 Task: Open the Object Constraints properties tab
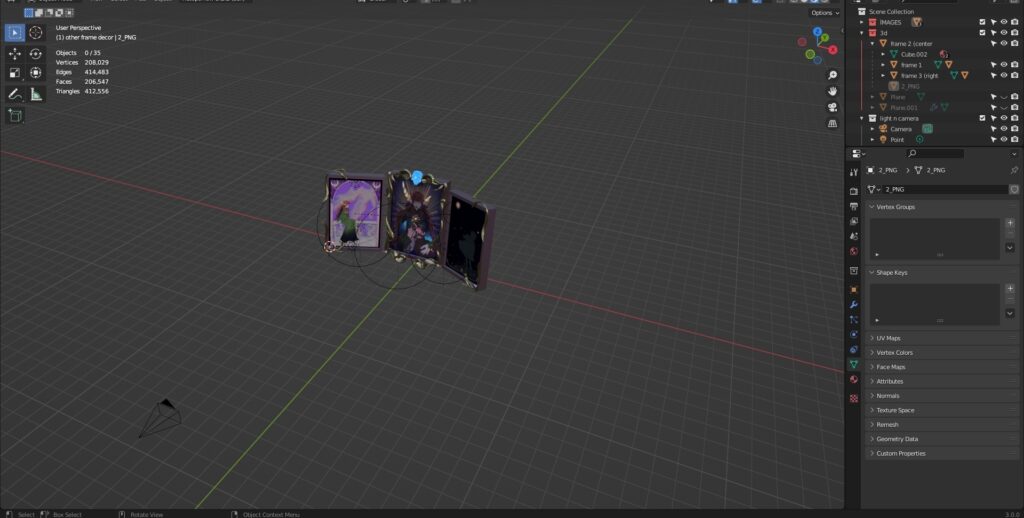pos(854,349)
